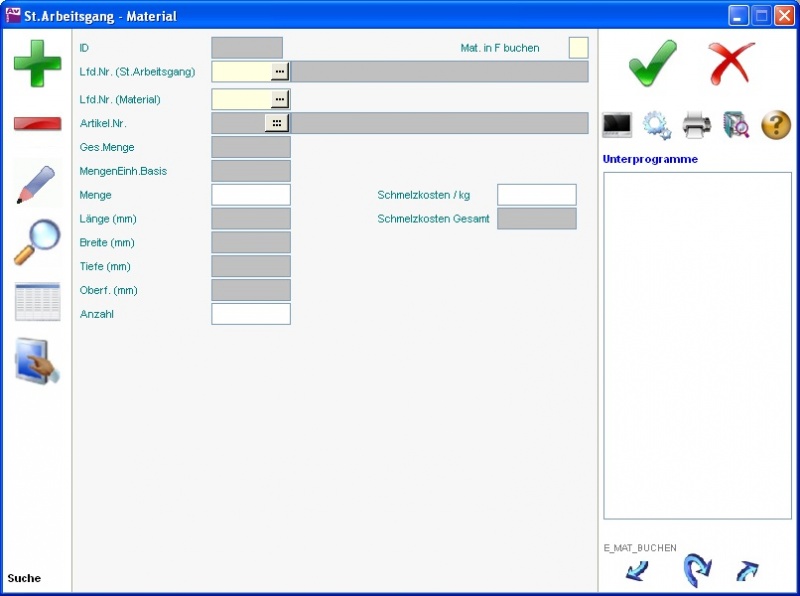Open the print preview magnifier icon
This screenshot has width=800, height=596.
736,125
